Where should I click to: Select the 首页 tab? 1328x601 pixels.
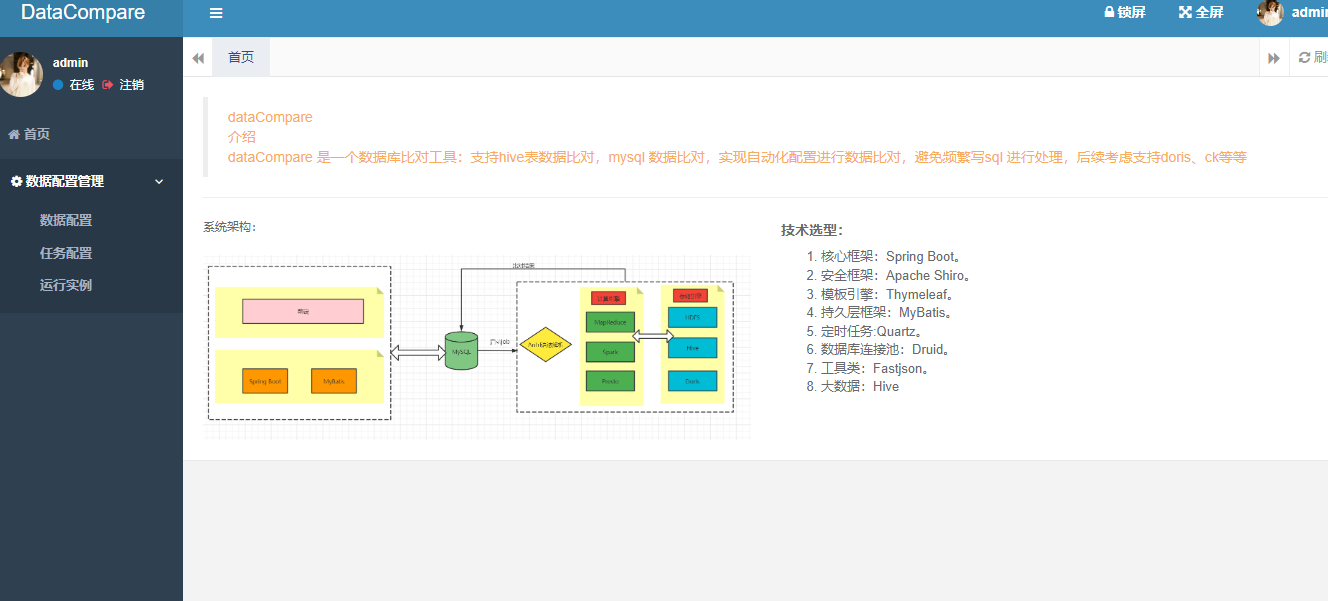click(241, 57)
